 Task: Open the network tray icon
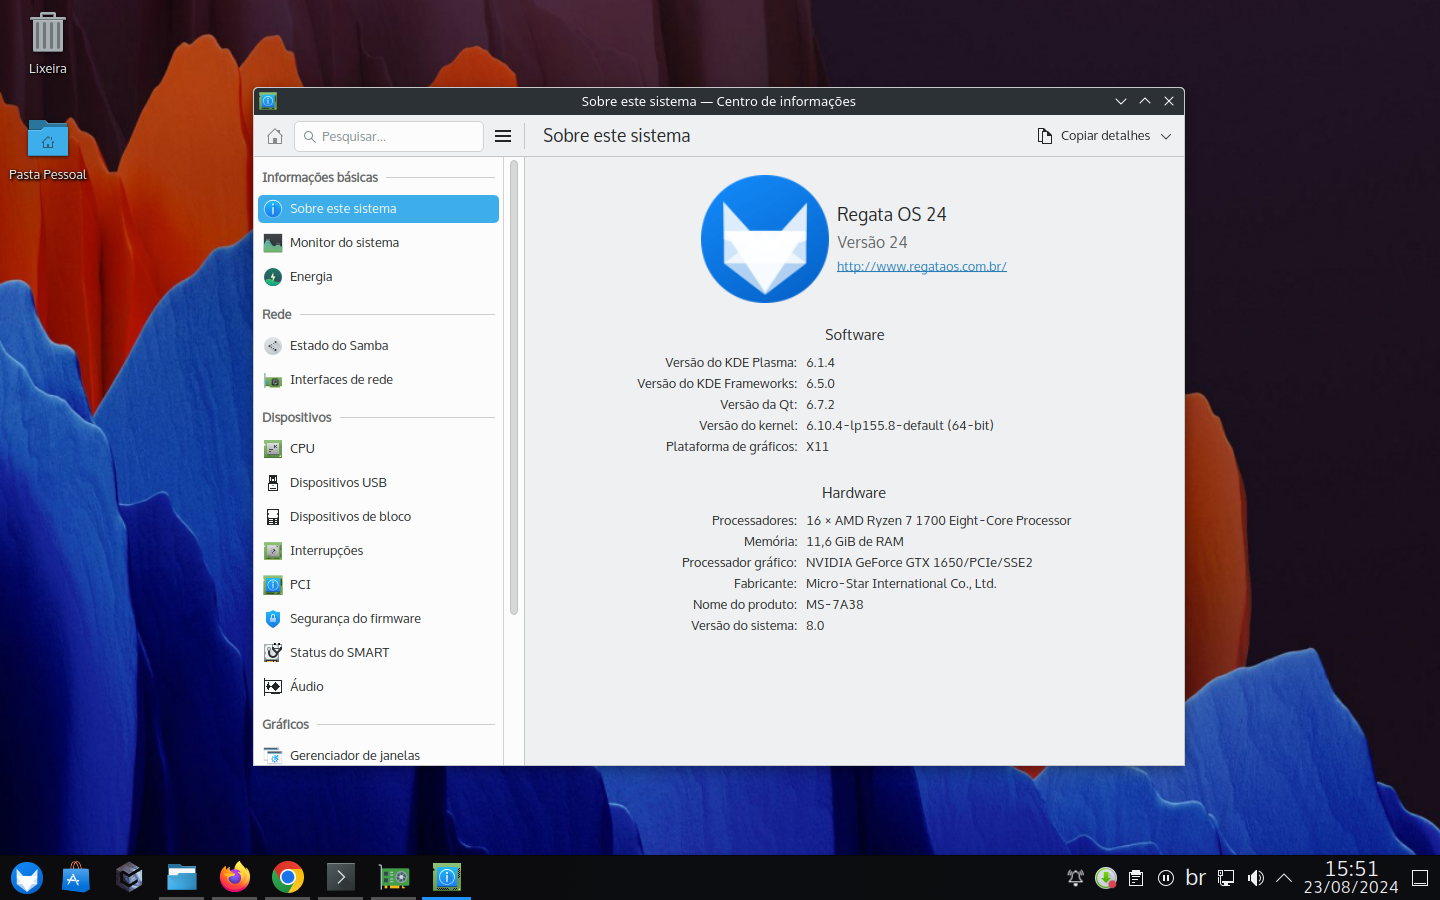1225,878
